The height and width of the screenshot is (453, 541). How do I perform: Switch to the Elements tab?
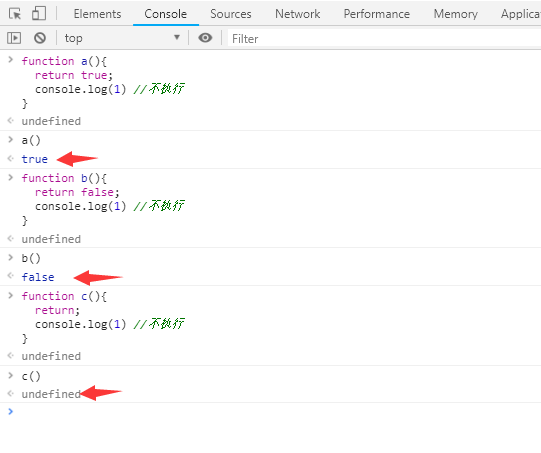pos(97,14)
